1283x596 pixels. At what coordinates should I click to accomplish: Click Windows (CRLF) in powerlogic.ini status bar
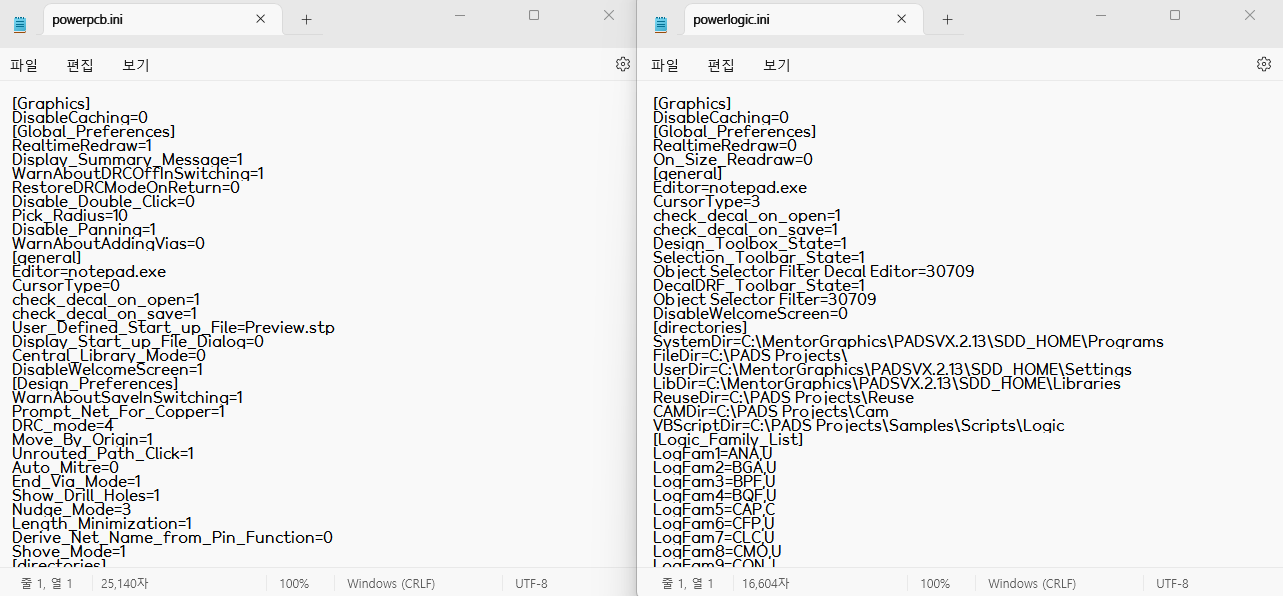click(x=1032, y=584)
